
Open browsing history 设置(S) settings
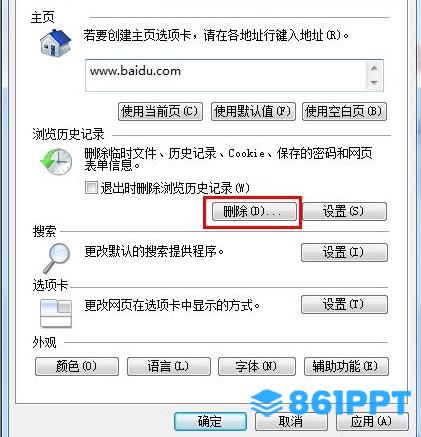click(344, 212)
